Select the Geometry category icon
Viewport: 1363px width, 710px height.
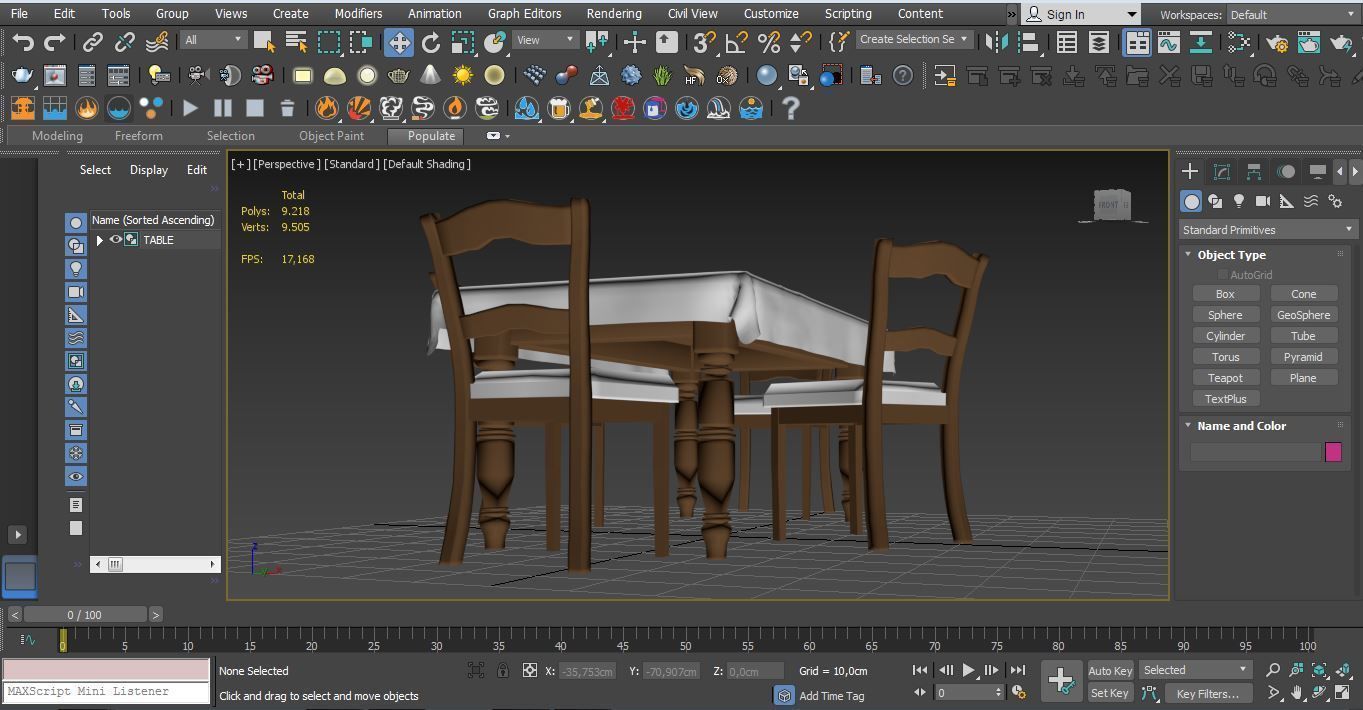tap(1191, 202)
